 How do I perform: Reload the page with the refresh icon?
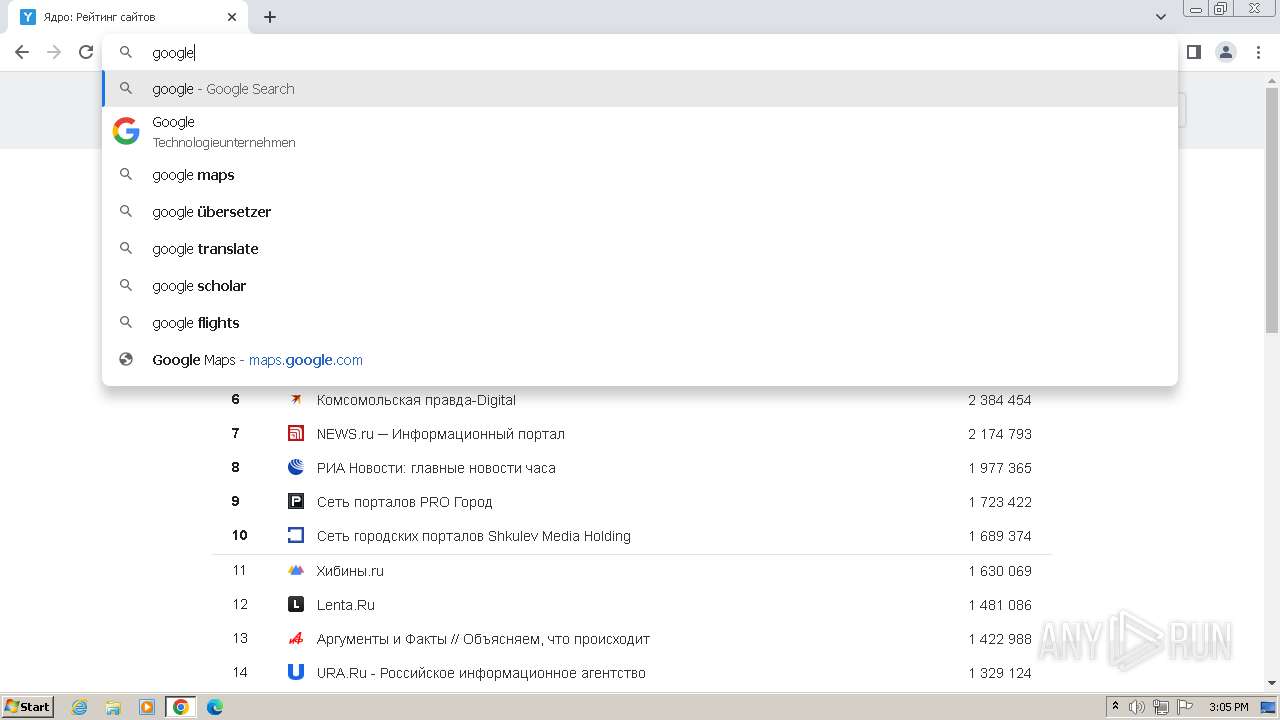click(x=86, y=52)
